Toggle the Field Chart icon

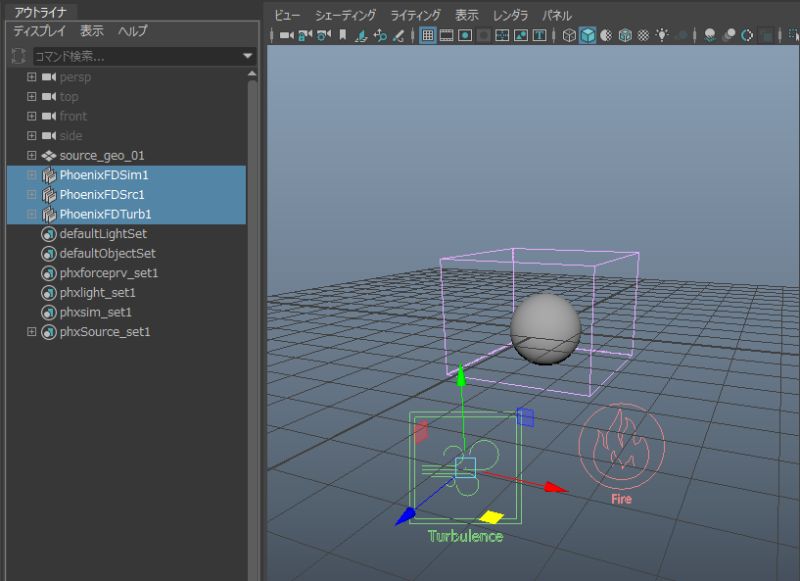(x=502, y=35)
